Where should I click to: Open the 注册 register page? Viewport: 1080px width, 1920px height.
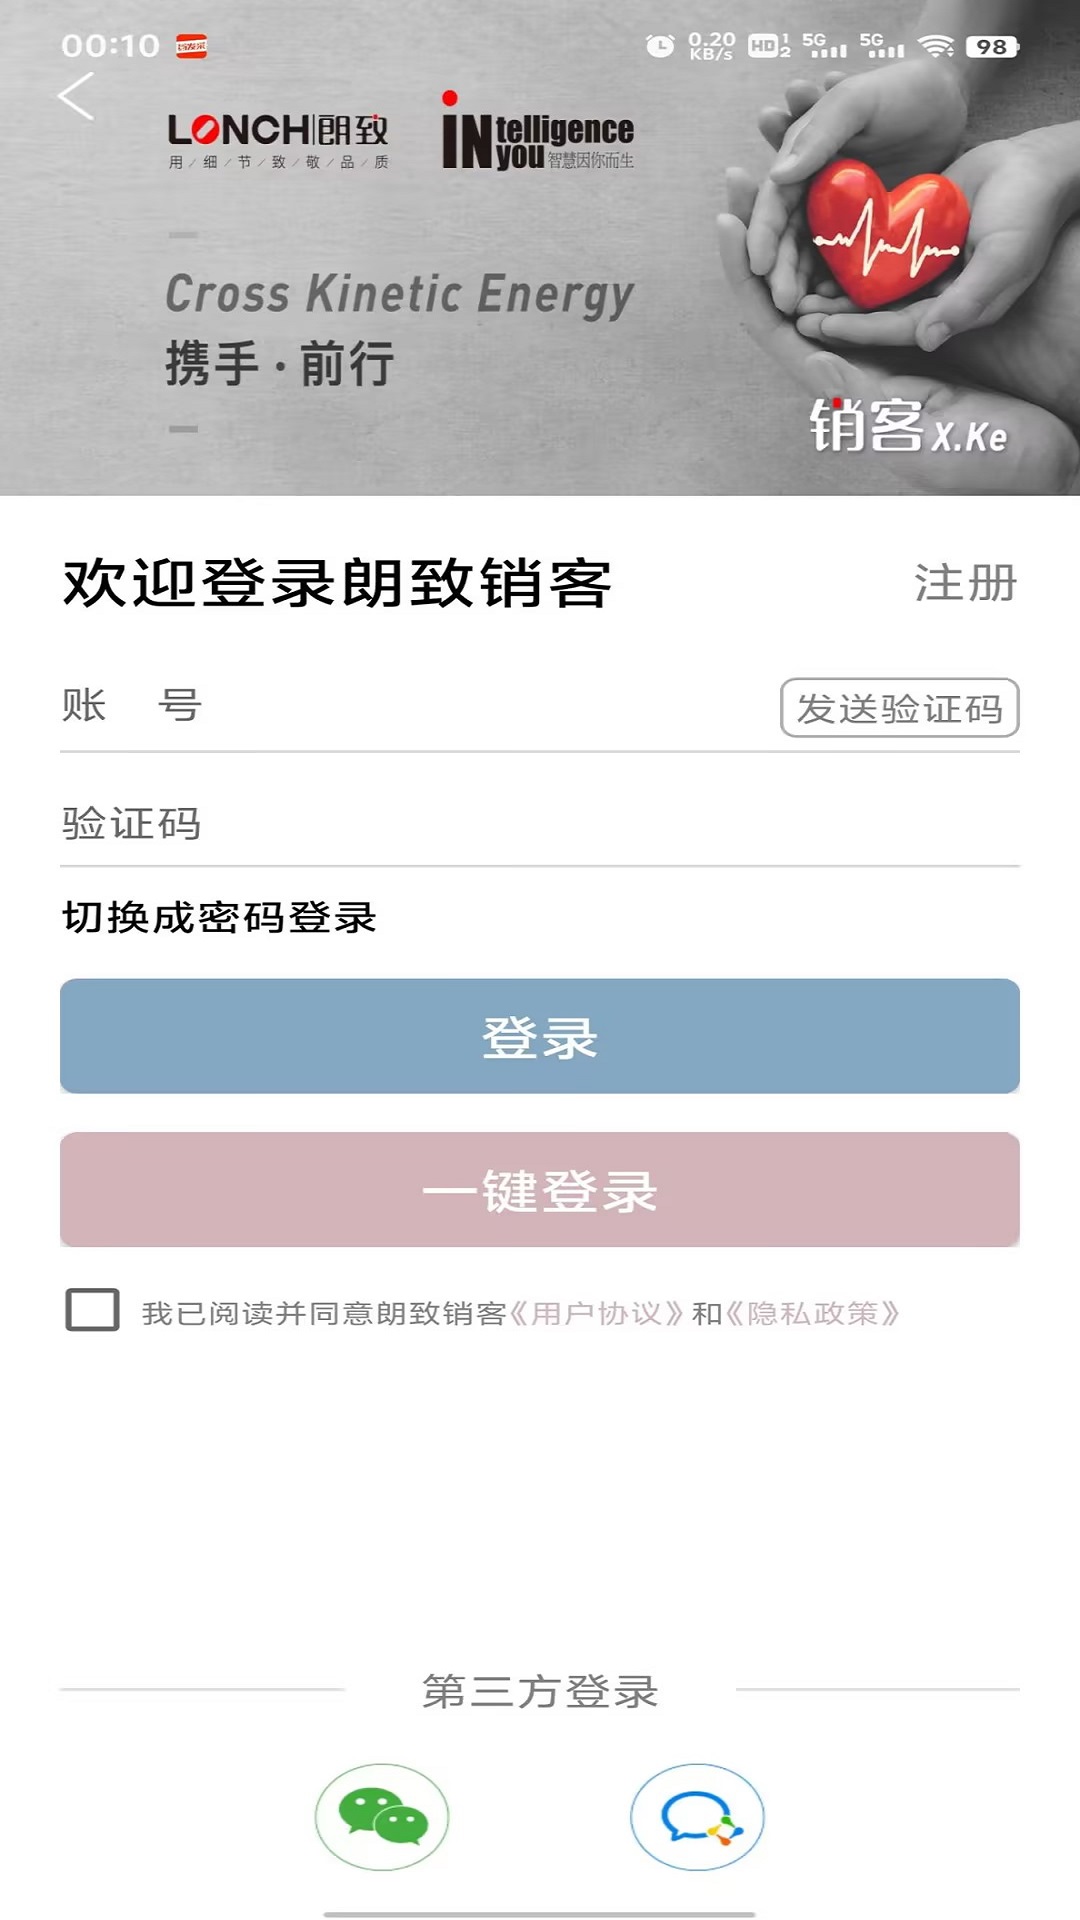click(965, 583)
